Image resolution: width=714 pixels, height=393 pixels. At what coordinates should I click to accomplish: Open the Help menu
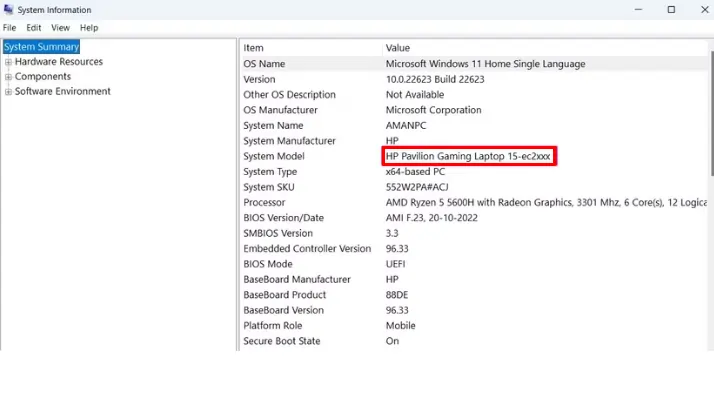pyautogui.click(x=89, y=28)
